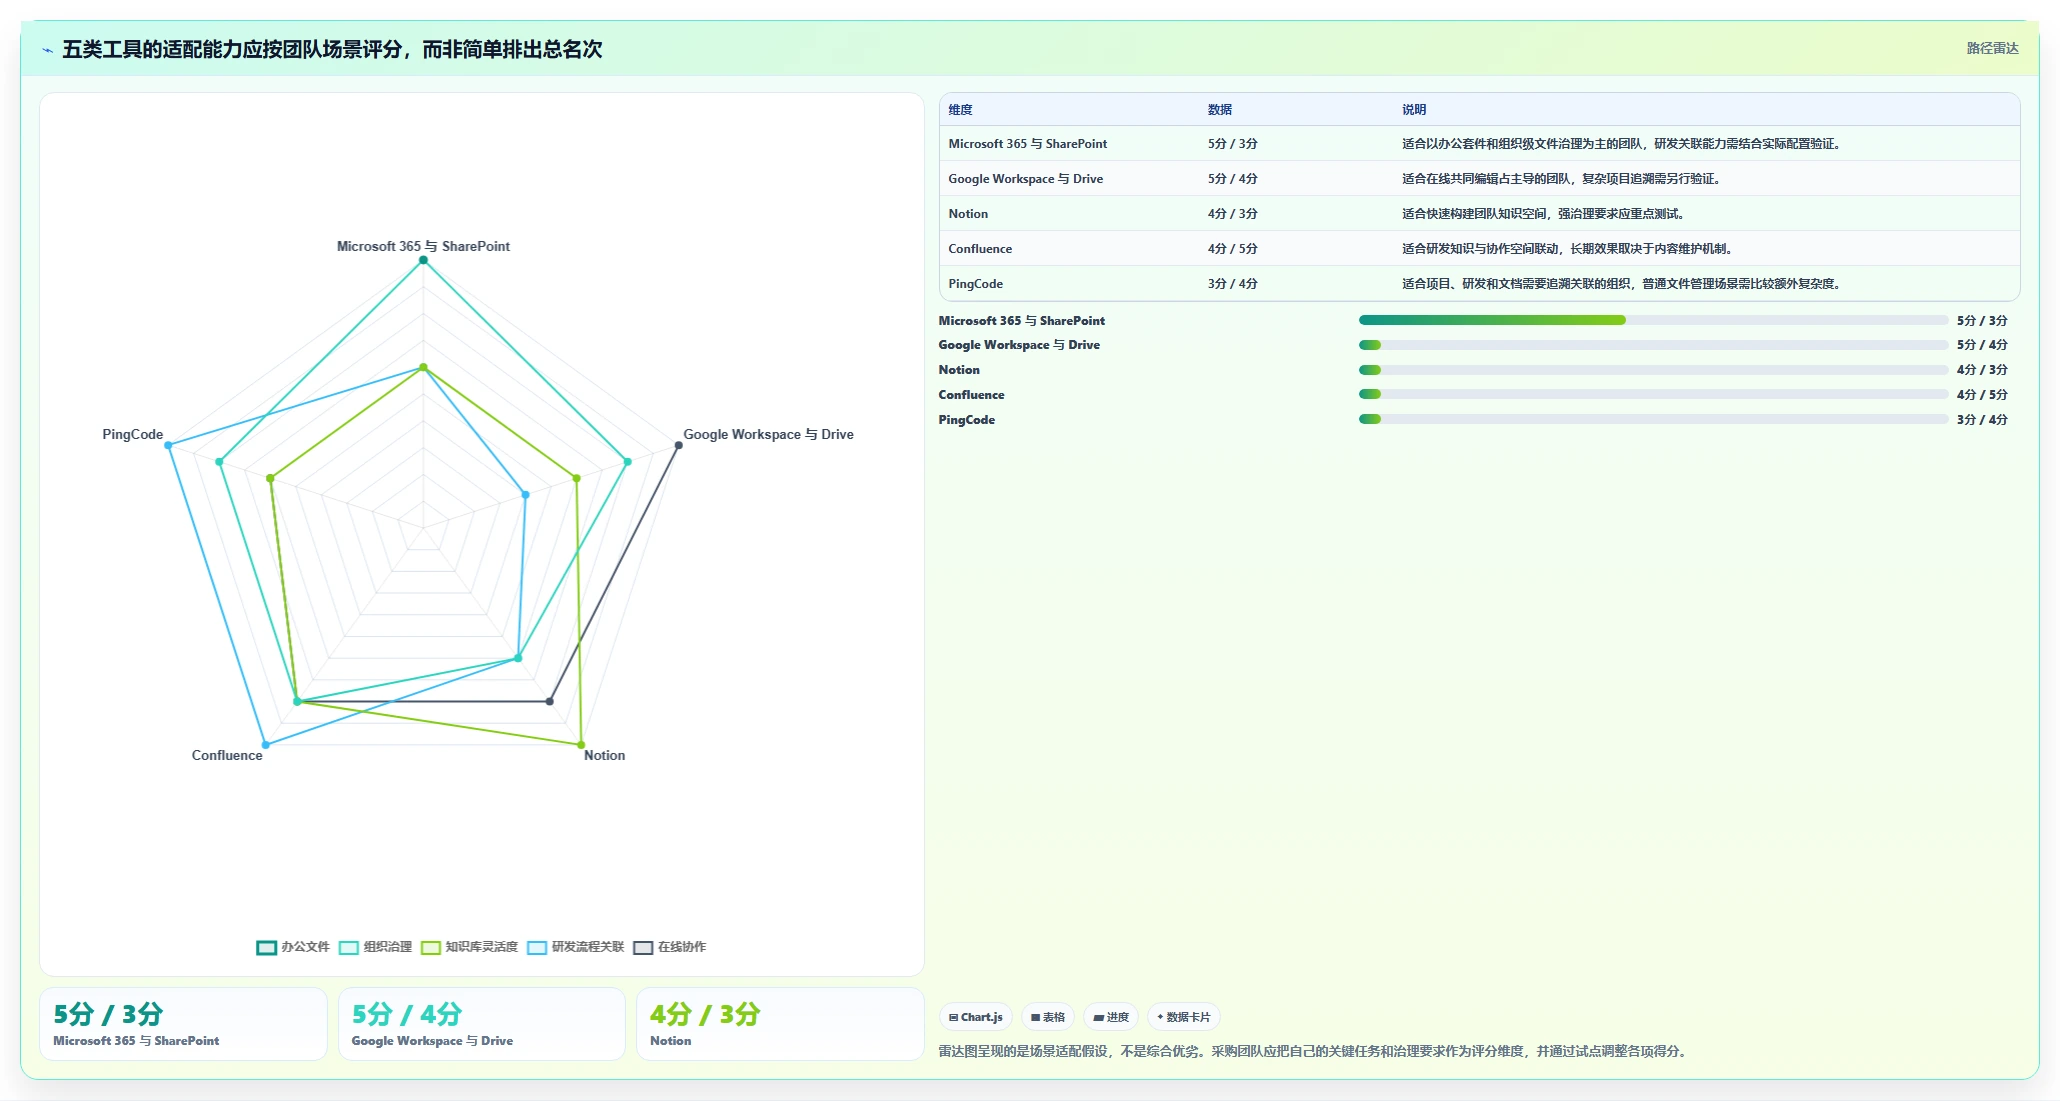Click the 路径雷达 label in the header
The image size is (2060, 1101).
[1992, 48]
